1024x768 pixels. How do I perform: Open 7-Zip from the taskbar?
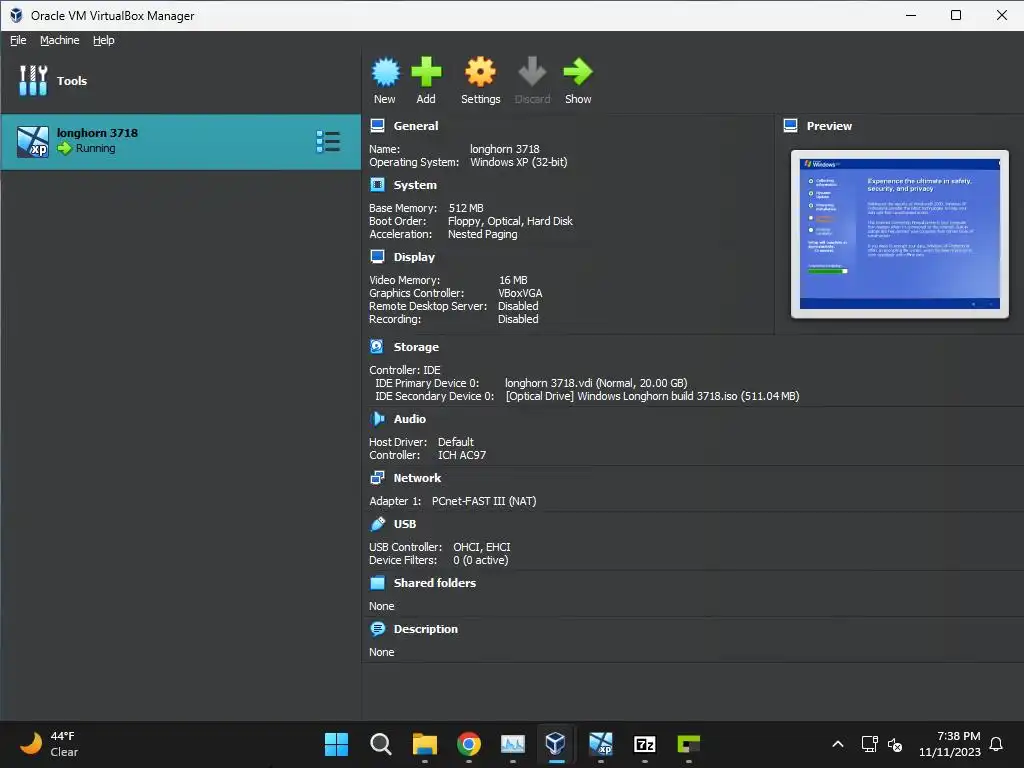coord(645,744)
